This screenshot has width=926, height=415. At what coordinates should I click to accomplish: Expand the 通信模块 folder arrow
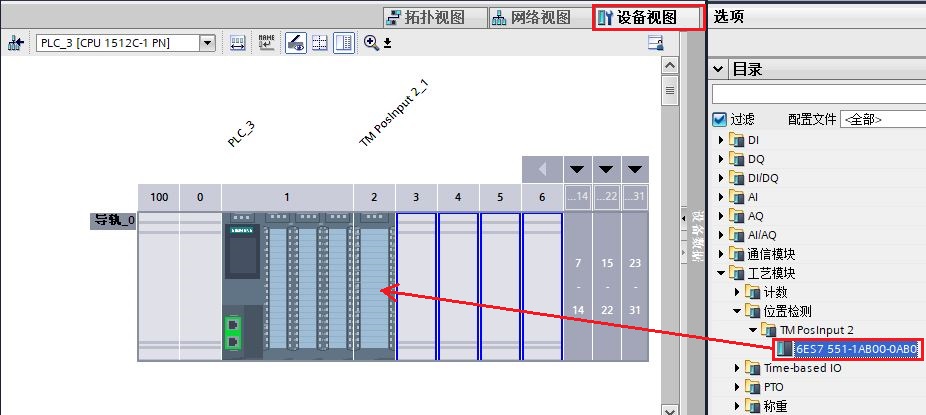[x=721, y=254]
